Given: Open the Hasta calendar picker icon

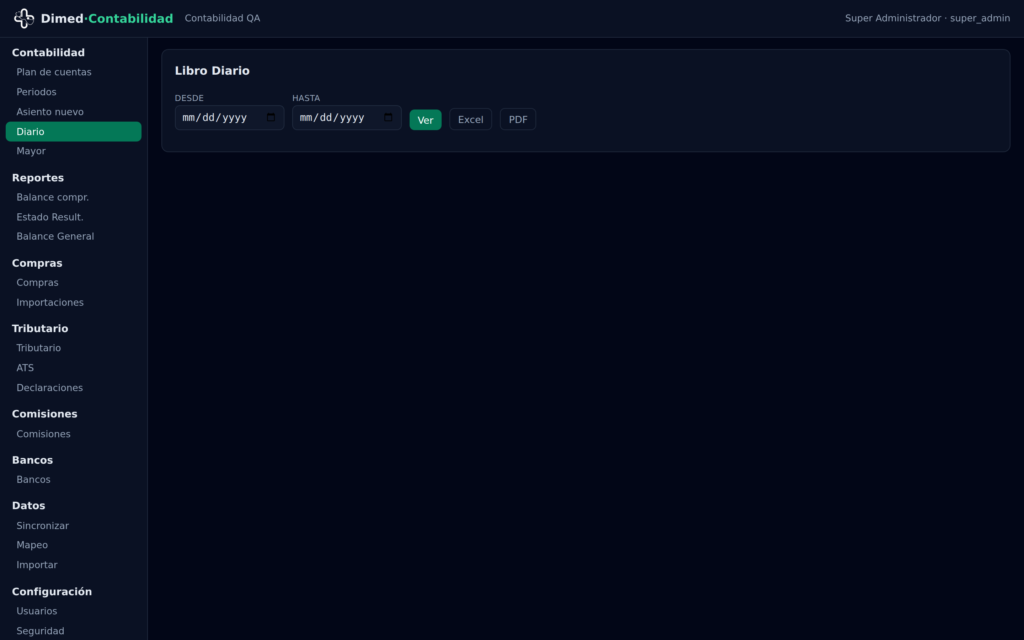Looking at the screenshot, I should click(x=388, y=118).
